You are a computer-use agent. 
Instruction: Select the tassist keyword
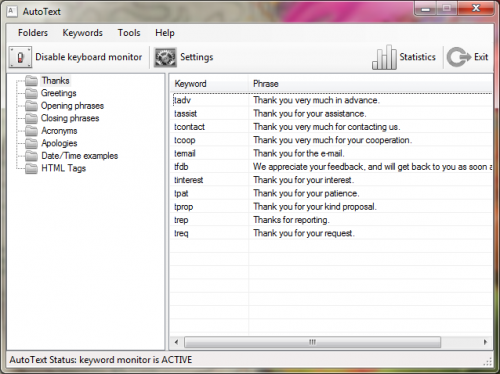185,113
